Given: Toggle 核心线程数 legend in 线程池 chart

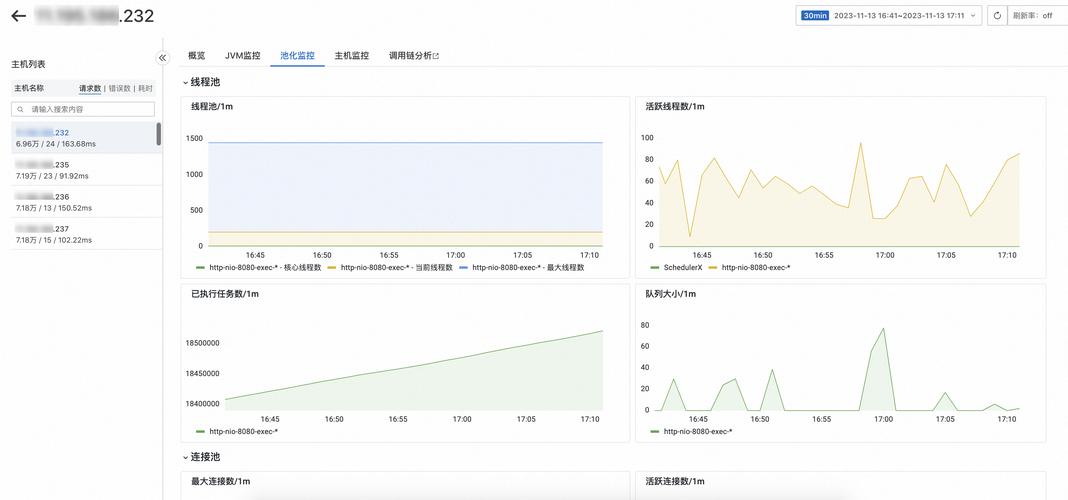Looking at the screenshot, I should pos(258,268).
